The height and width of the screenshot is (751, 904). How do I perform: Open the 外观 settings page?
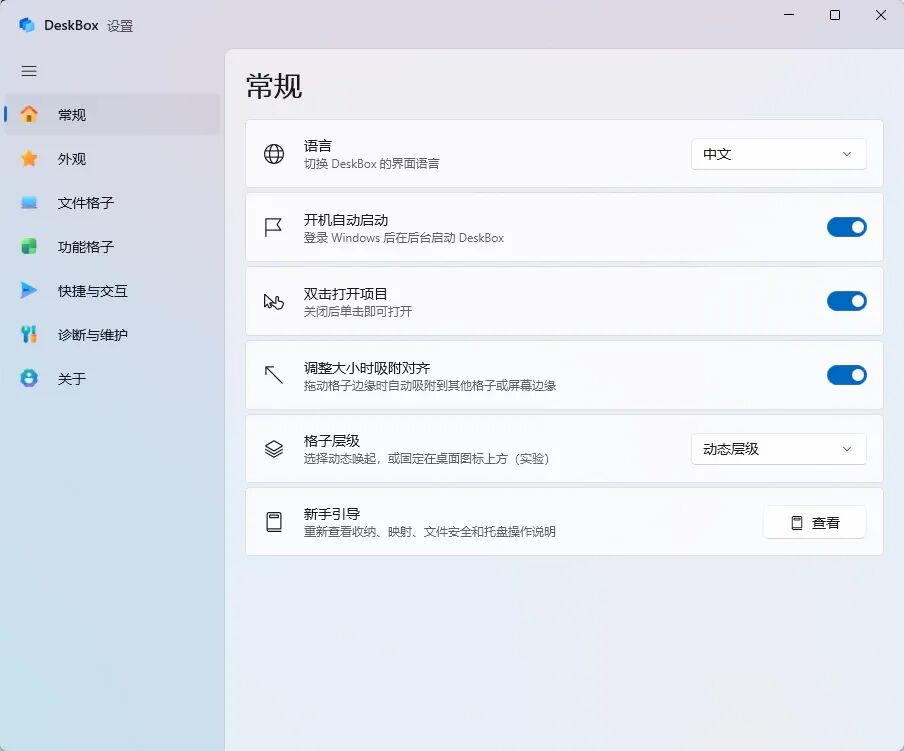112,158
